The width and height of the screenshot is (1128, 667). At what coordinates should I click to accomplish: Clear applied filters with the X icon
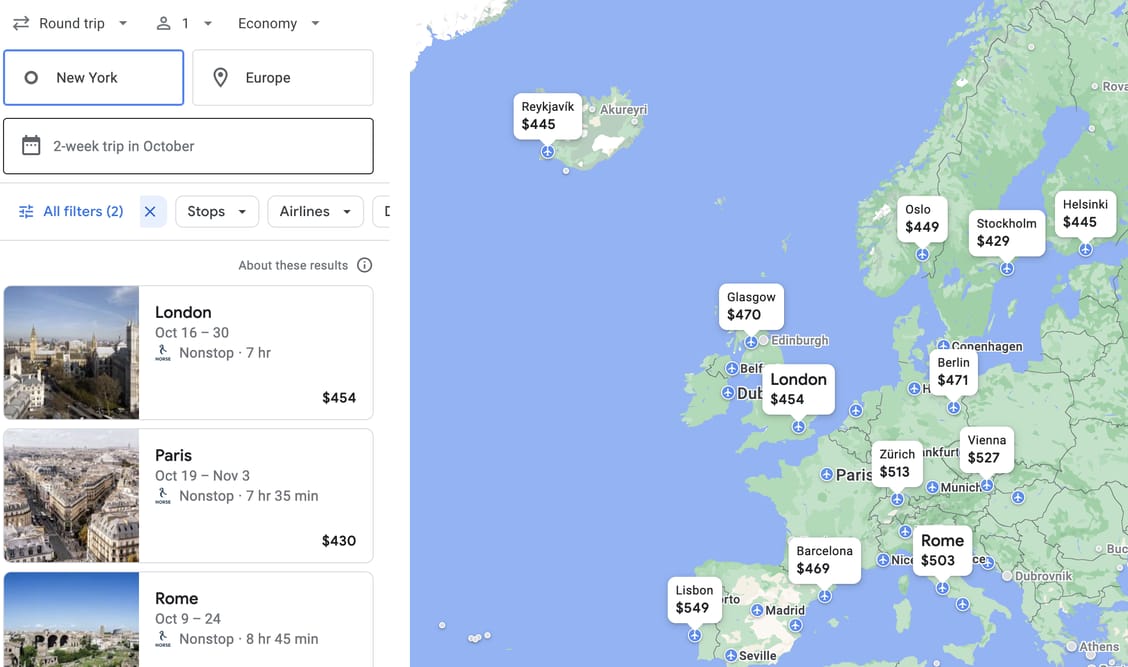pos(150,211)
